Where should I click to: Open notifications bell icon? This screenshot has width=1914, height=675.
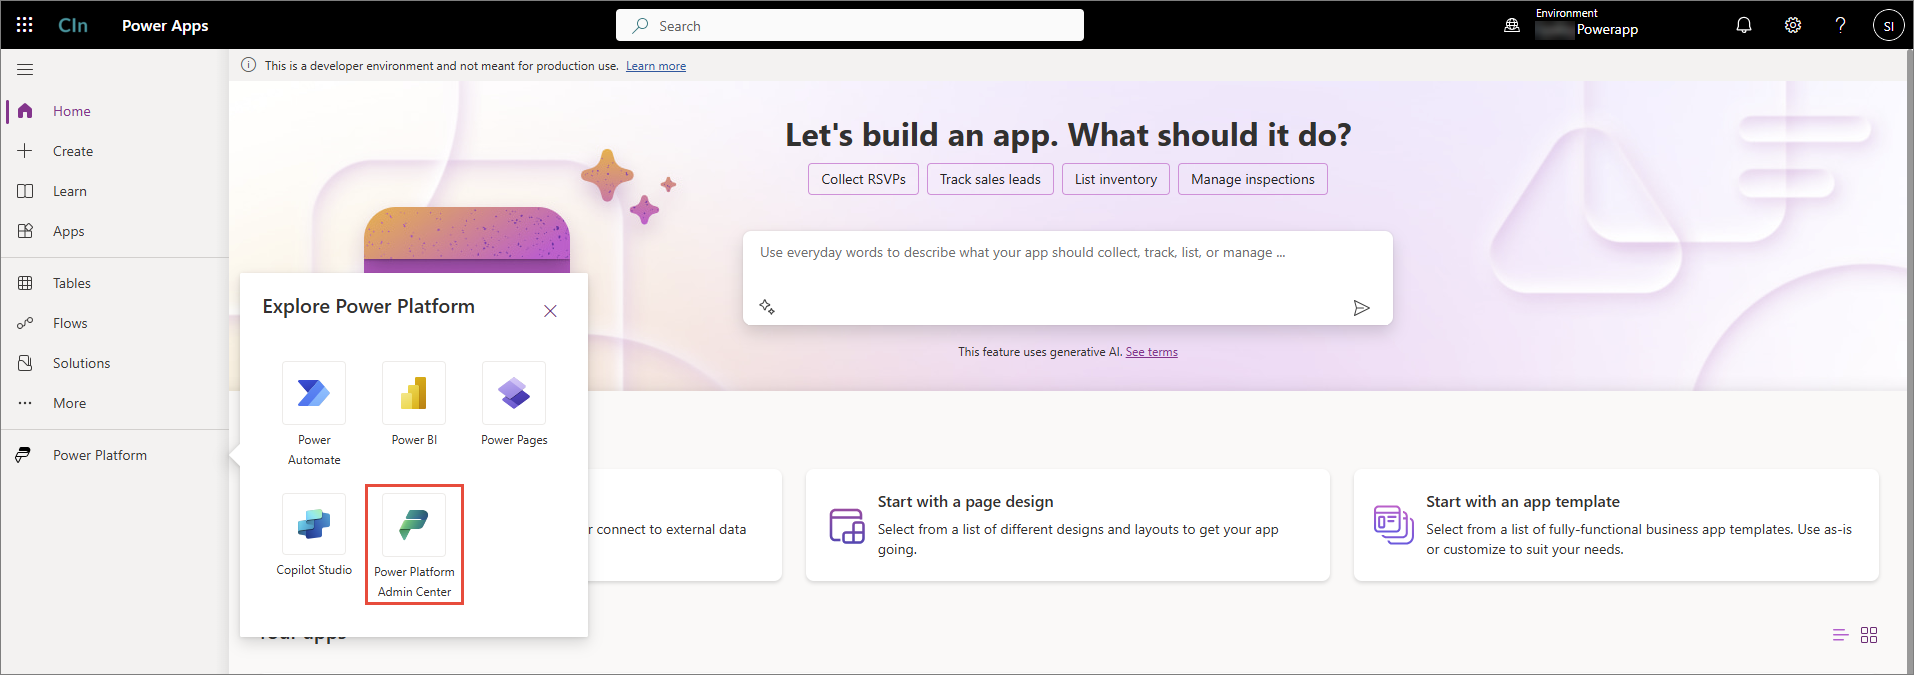click(1744, 25)
